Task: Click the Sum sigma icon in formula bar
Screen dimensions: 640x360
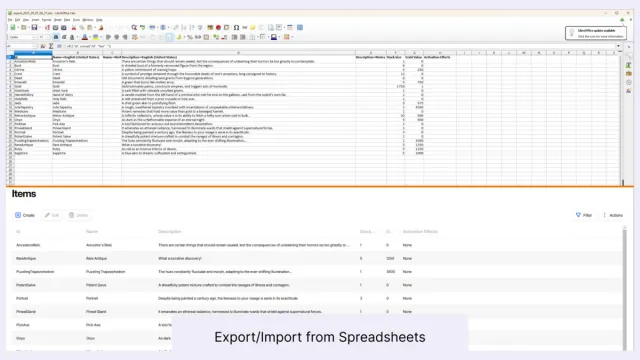Action: click(x=51, y=46)
